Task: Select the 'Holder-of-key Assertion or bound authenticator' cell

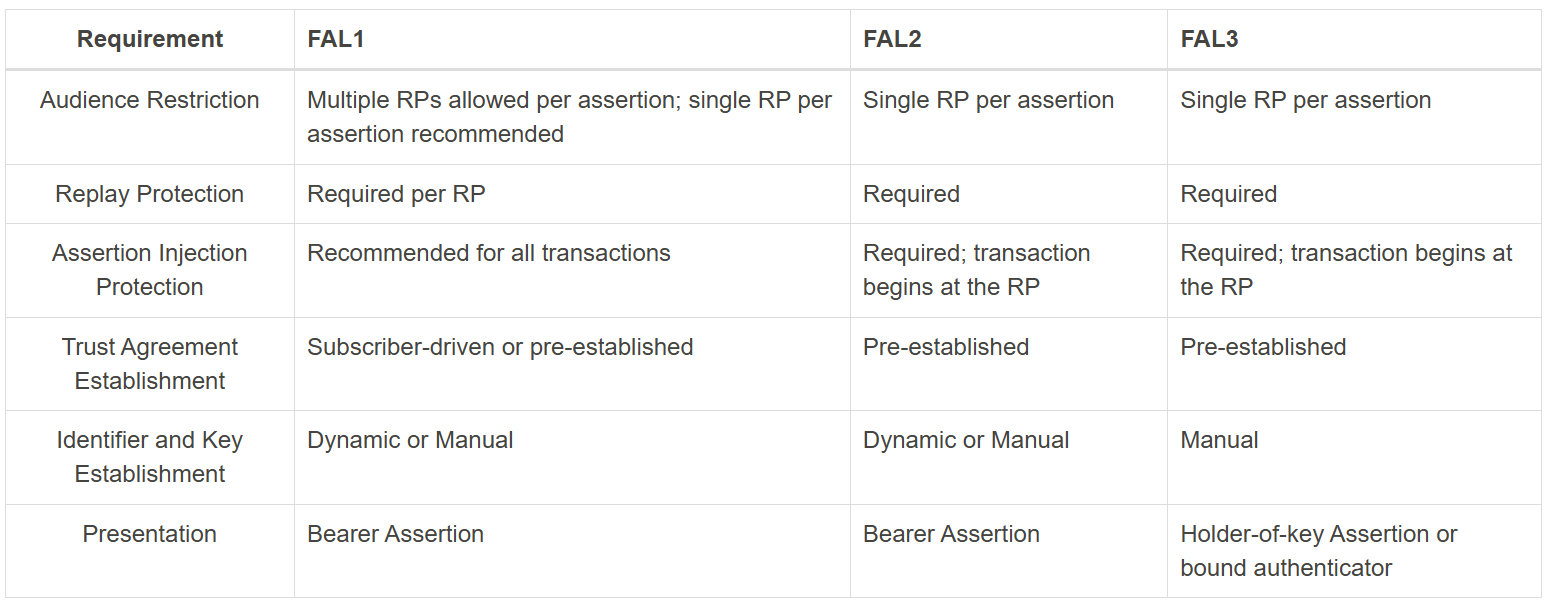Action: click(1318, 551)
